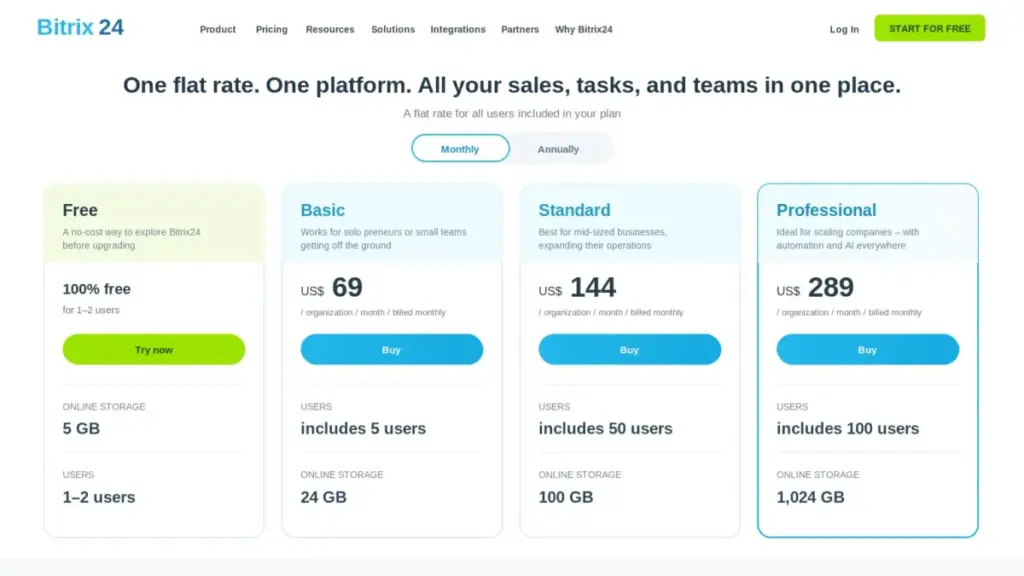Click the Standard plan title
Screen dimensions: 1024x576
[x=574, y=210]
